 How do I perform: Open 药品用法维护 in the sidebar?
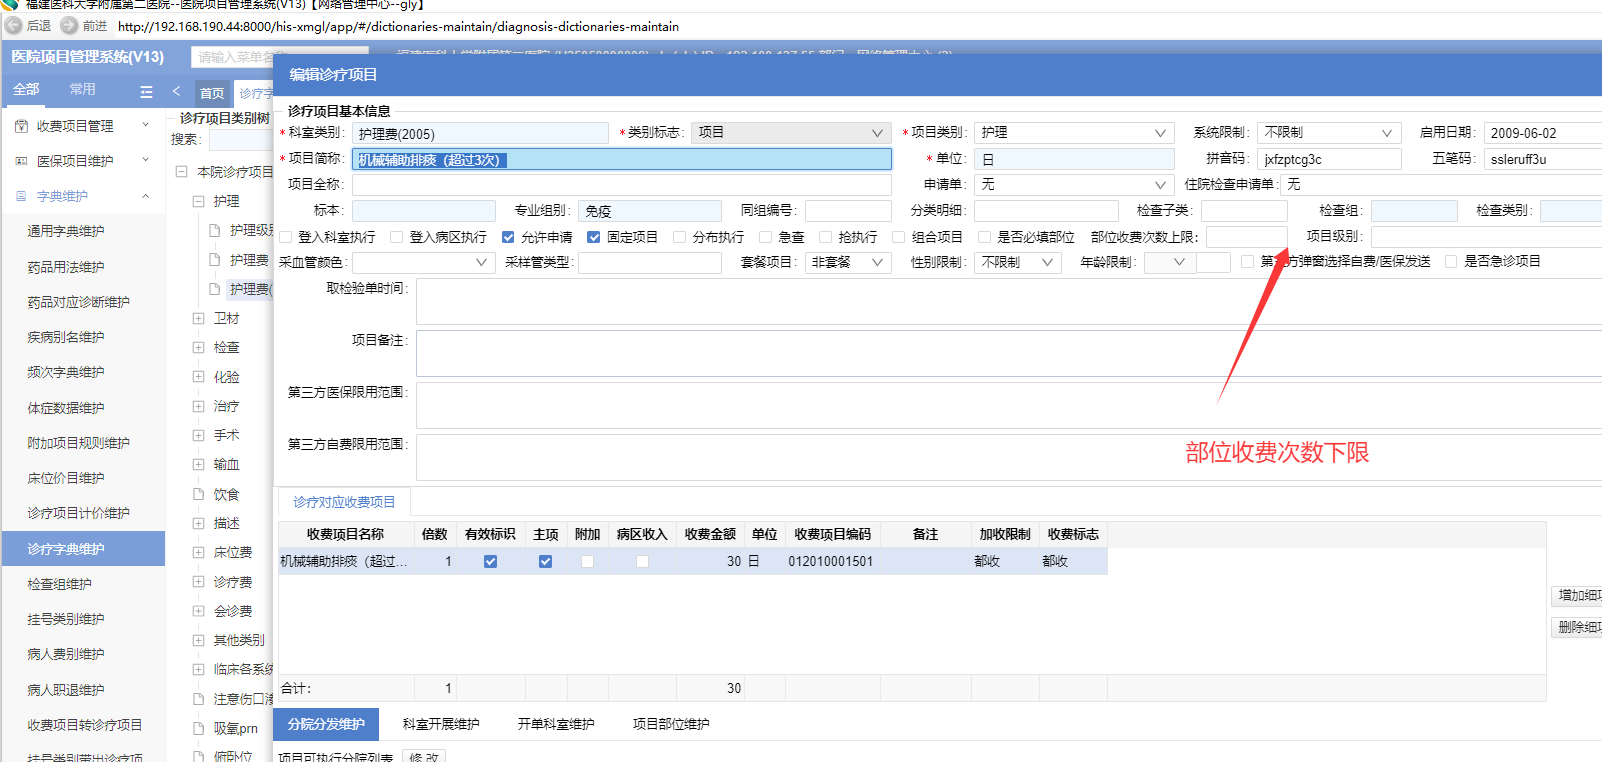tap(66, 267)
